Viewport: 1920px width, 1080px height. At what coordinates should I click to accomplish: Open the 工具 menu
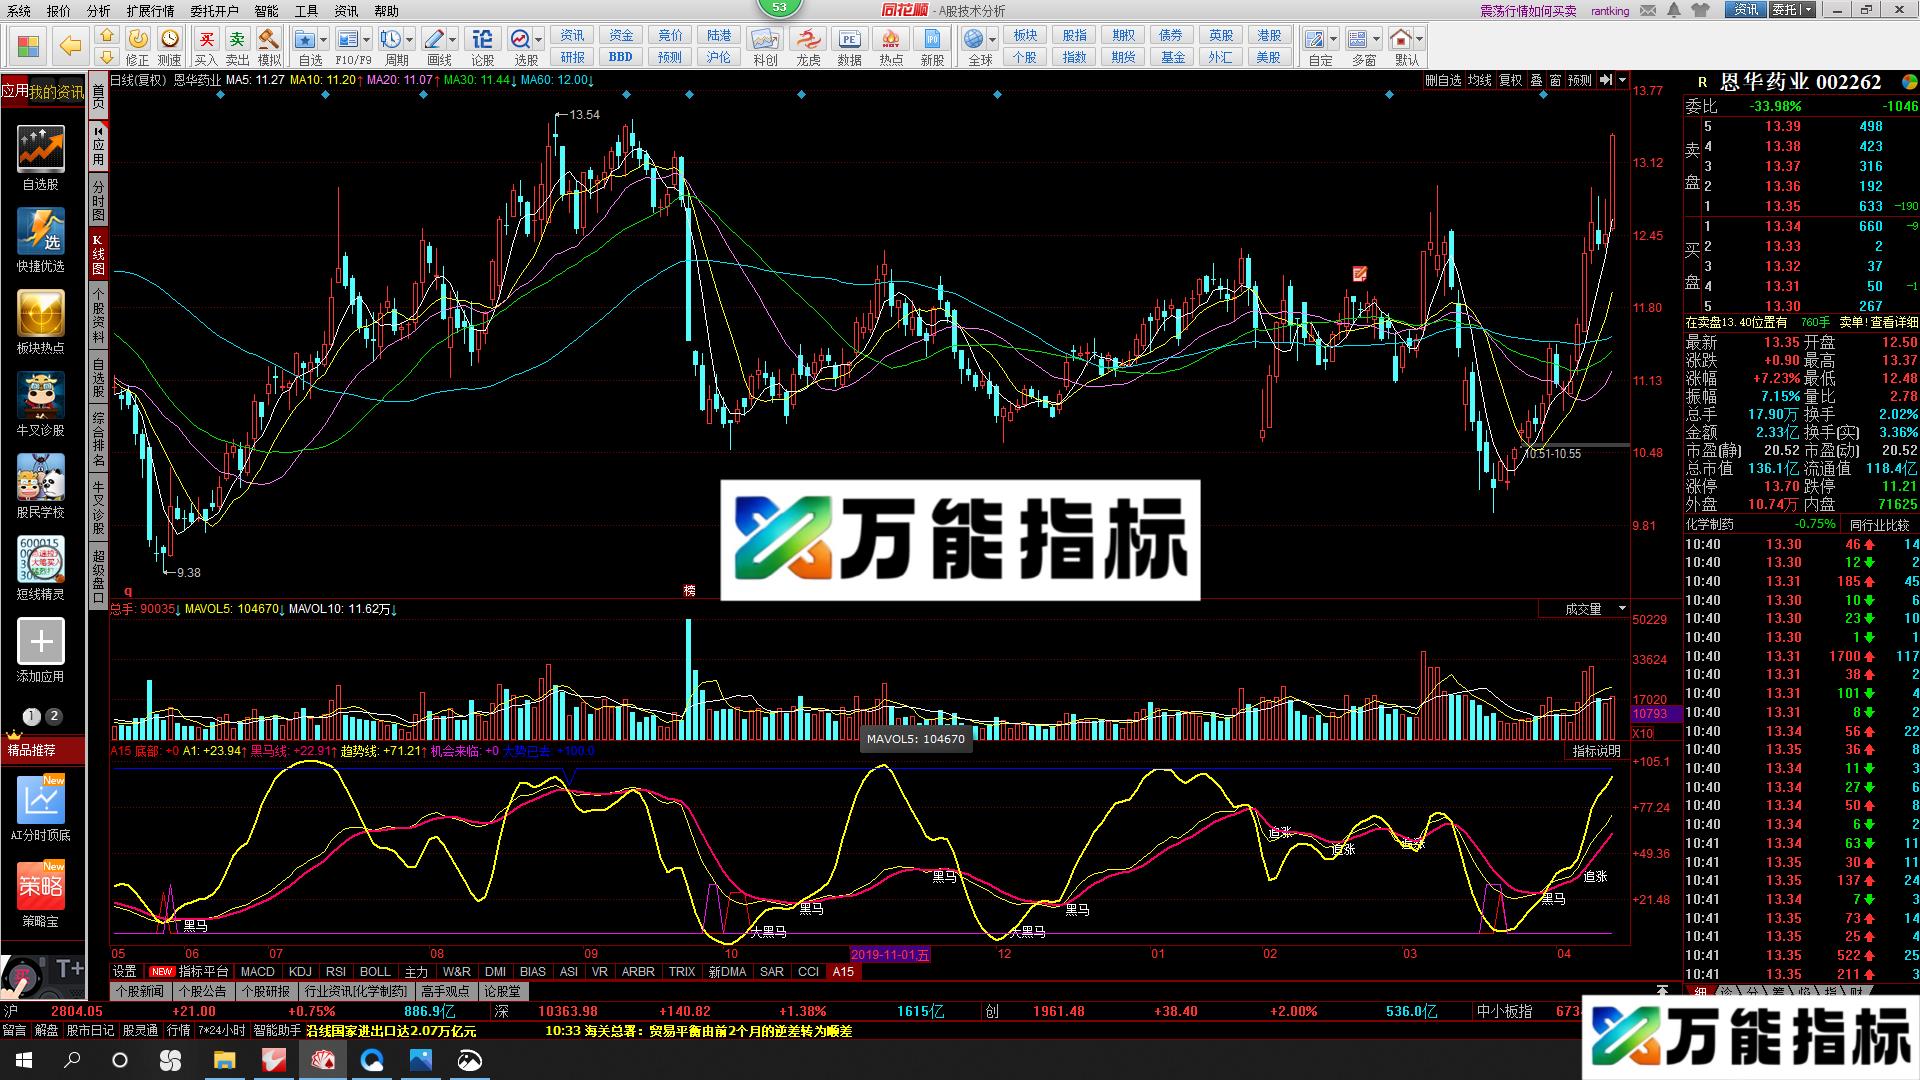pyautogui.click(x=305, y=11)
